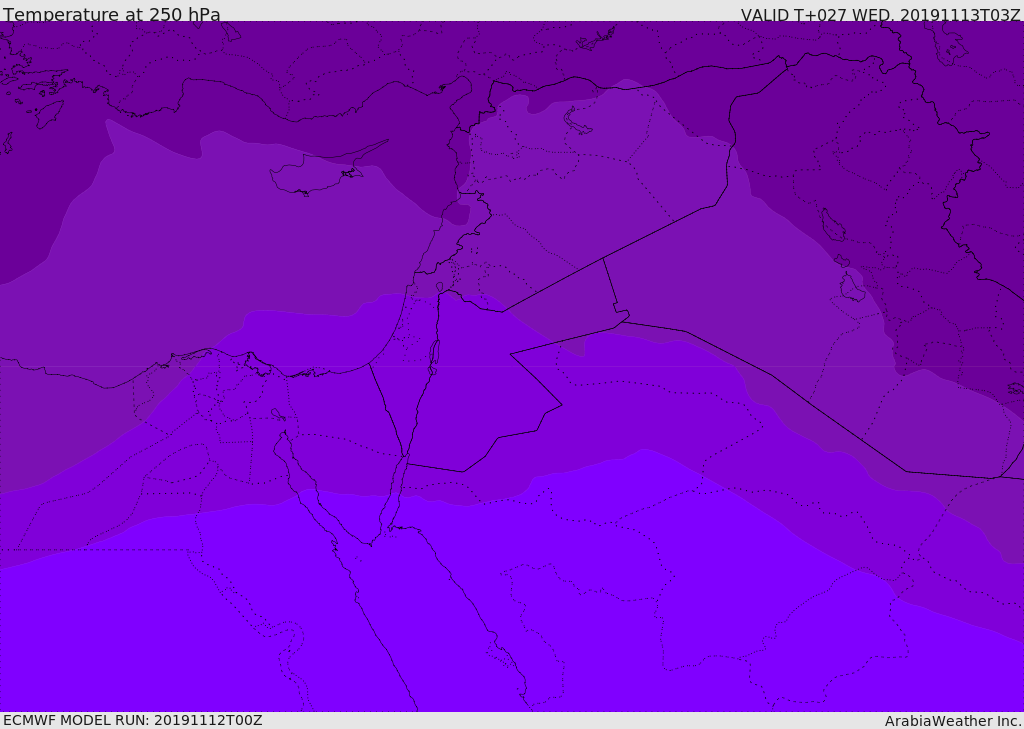This screenshot has width=1024, height=729.
Task: Pick the darkest purple band over Turkey
Action: [300, 60]
